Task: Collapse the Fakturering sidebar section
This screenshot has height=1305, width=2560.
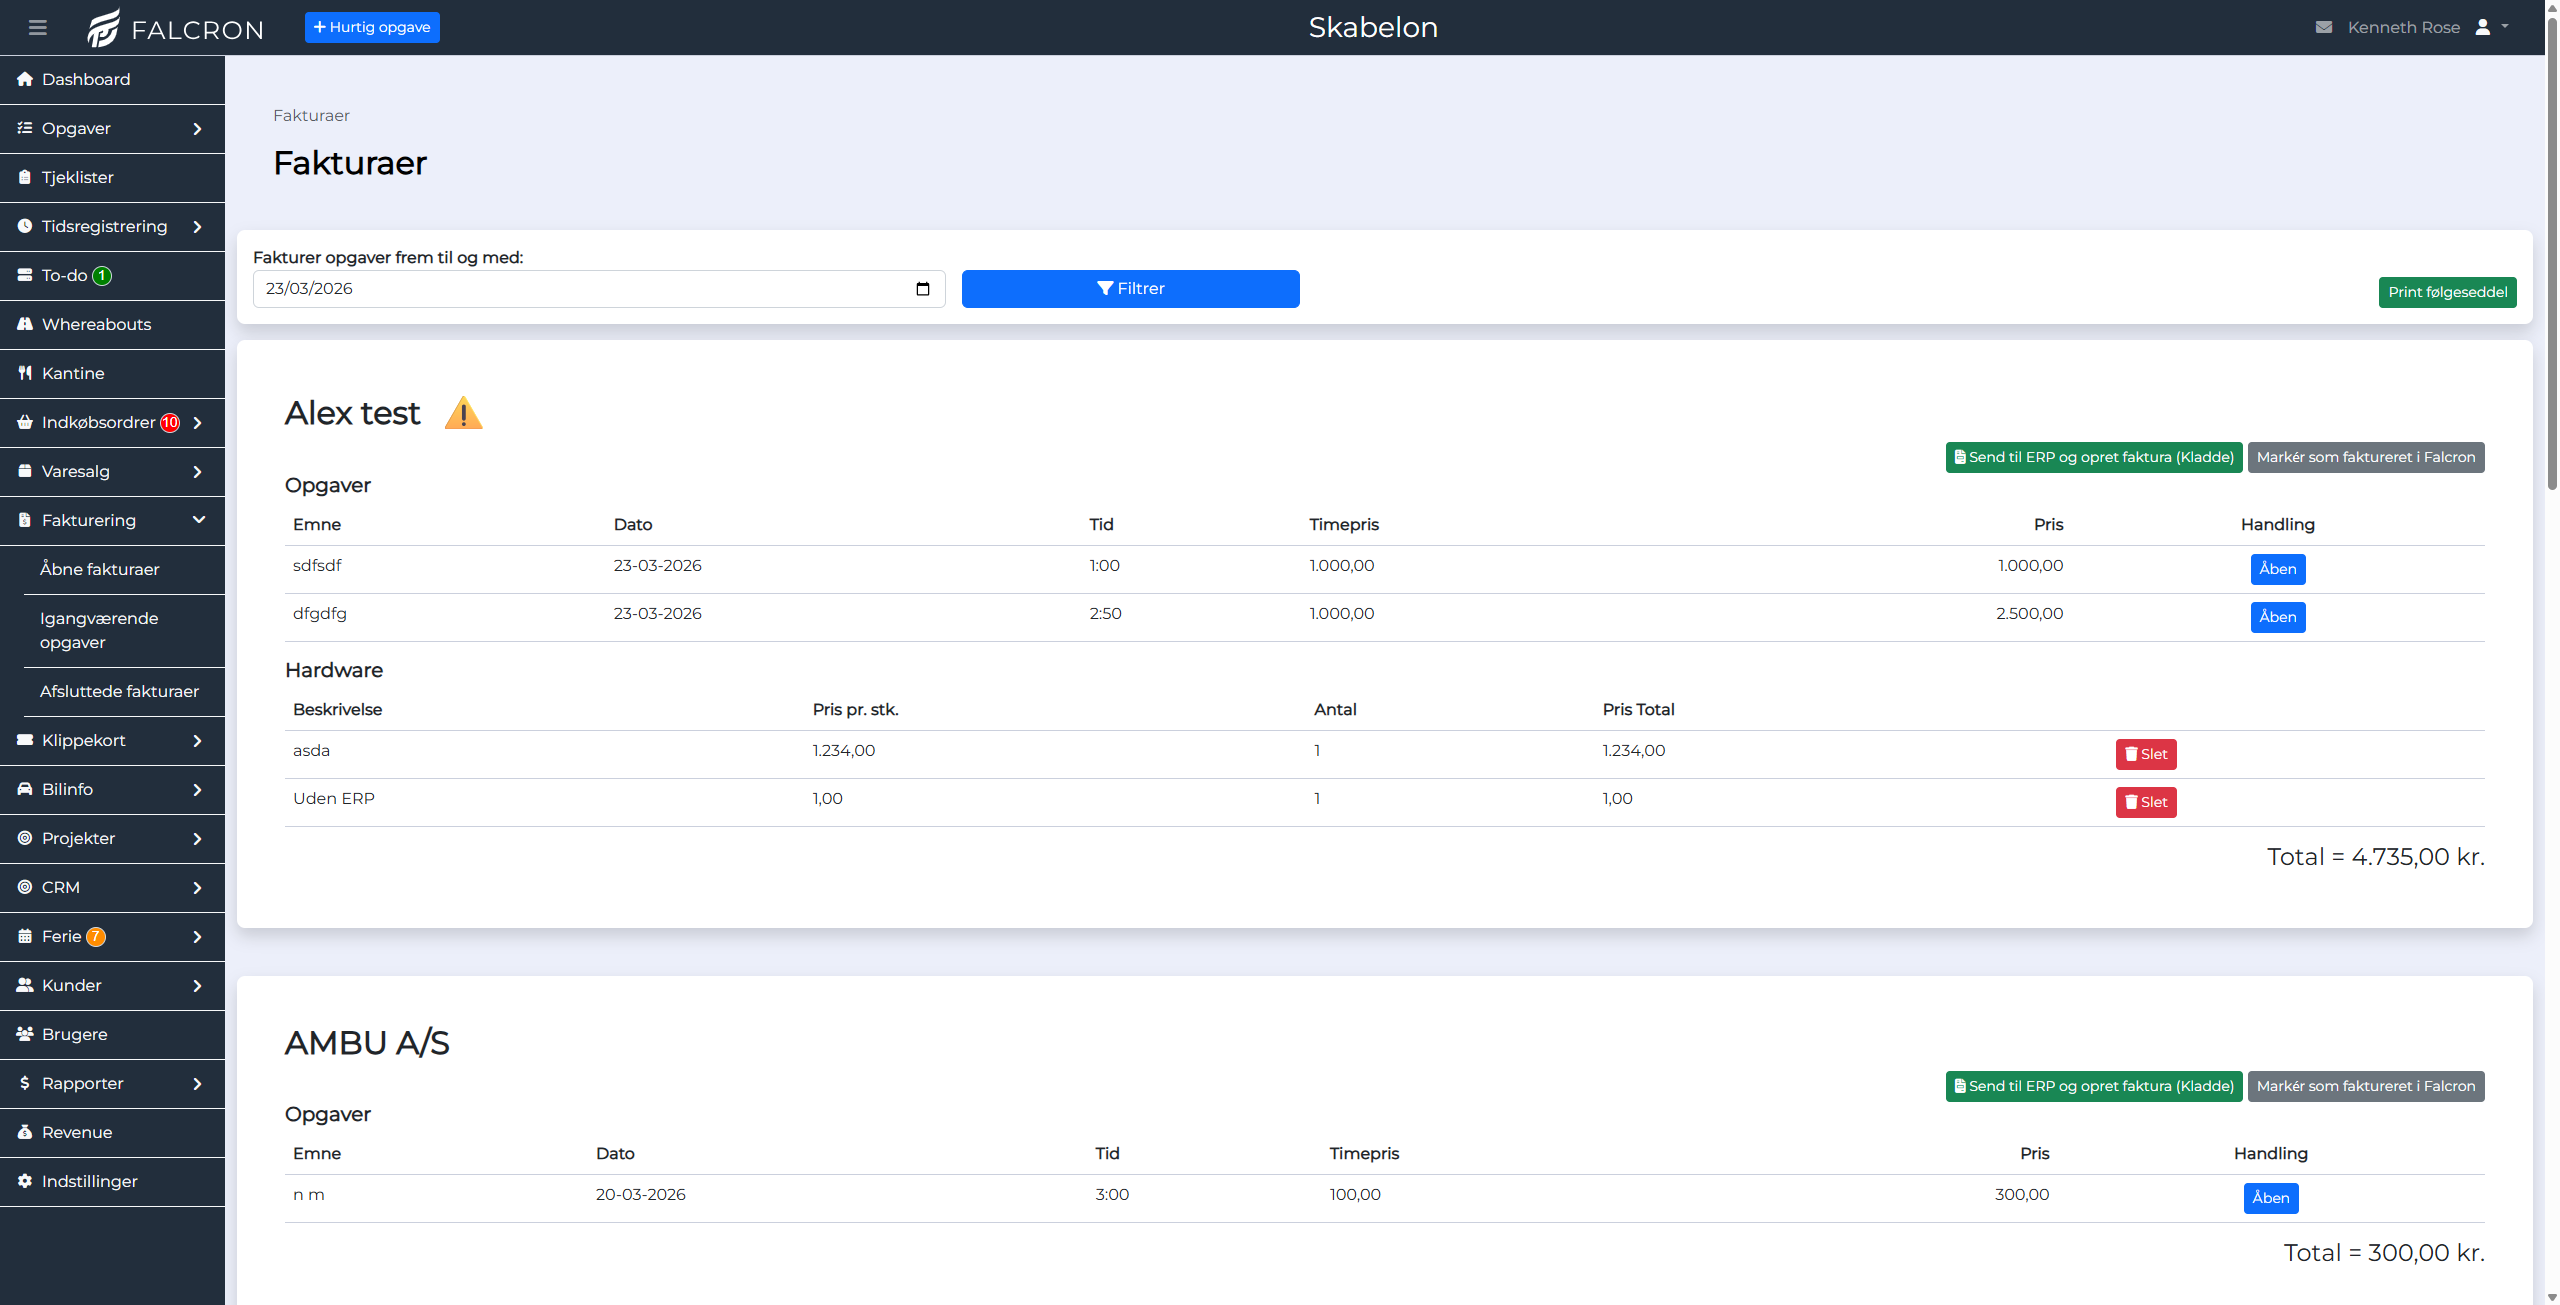Action: (x=199, y=520)
